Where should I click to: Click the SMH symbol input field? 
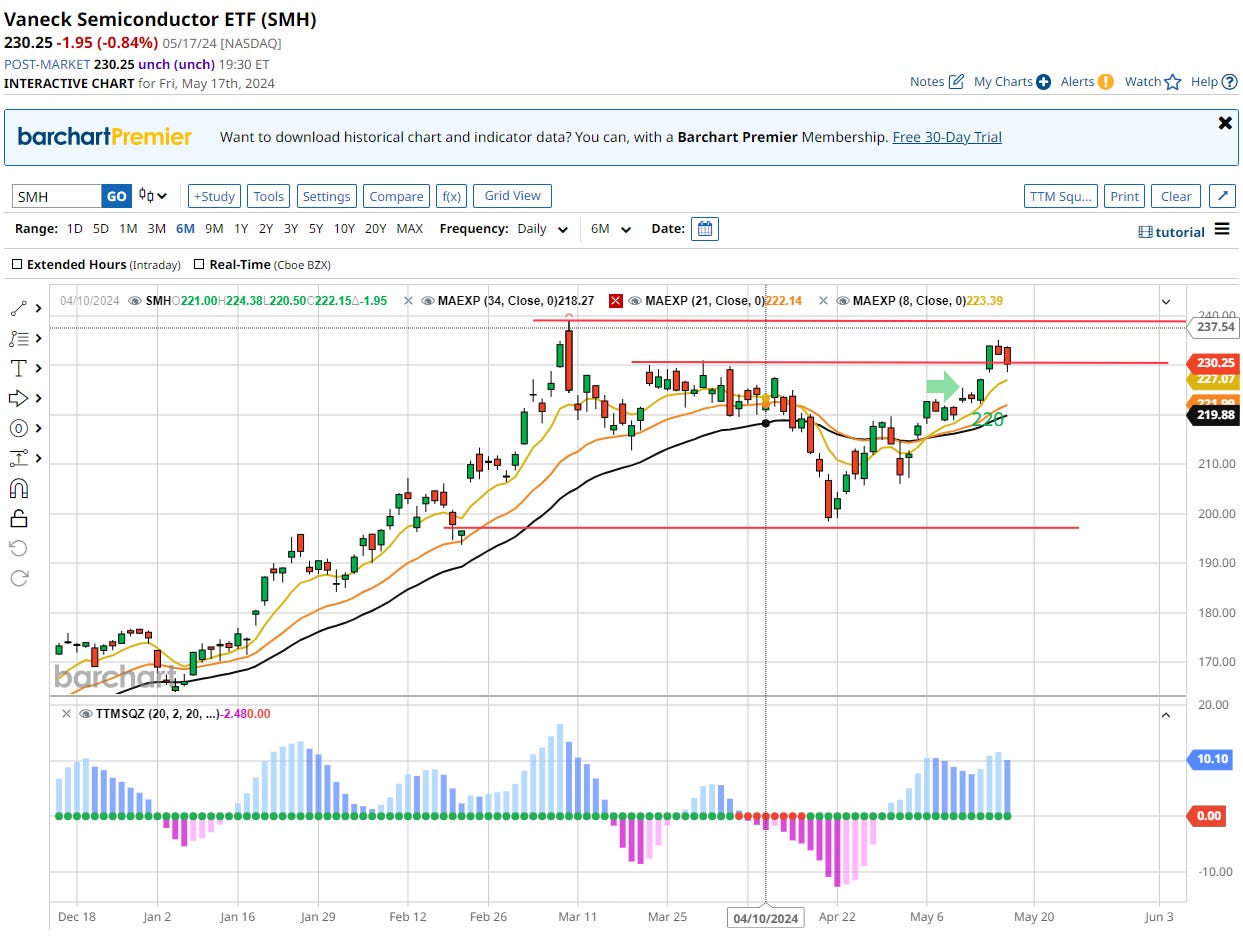57,196
